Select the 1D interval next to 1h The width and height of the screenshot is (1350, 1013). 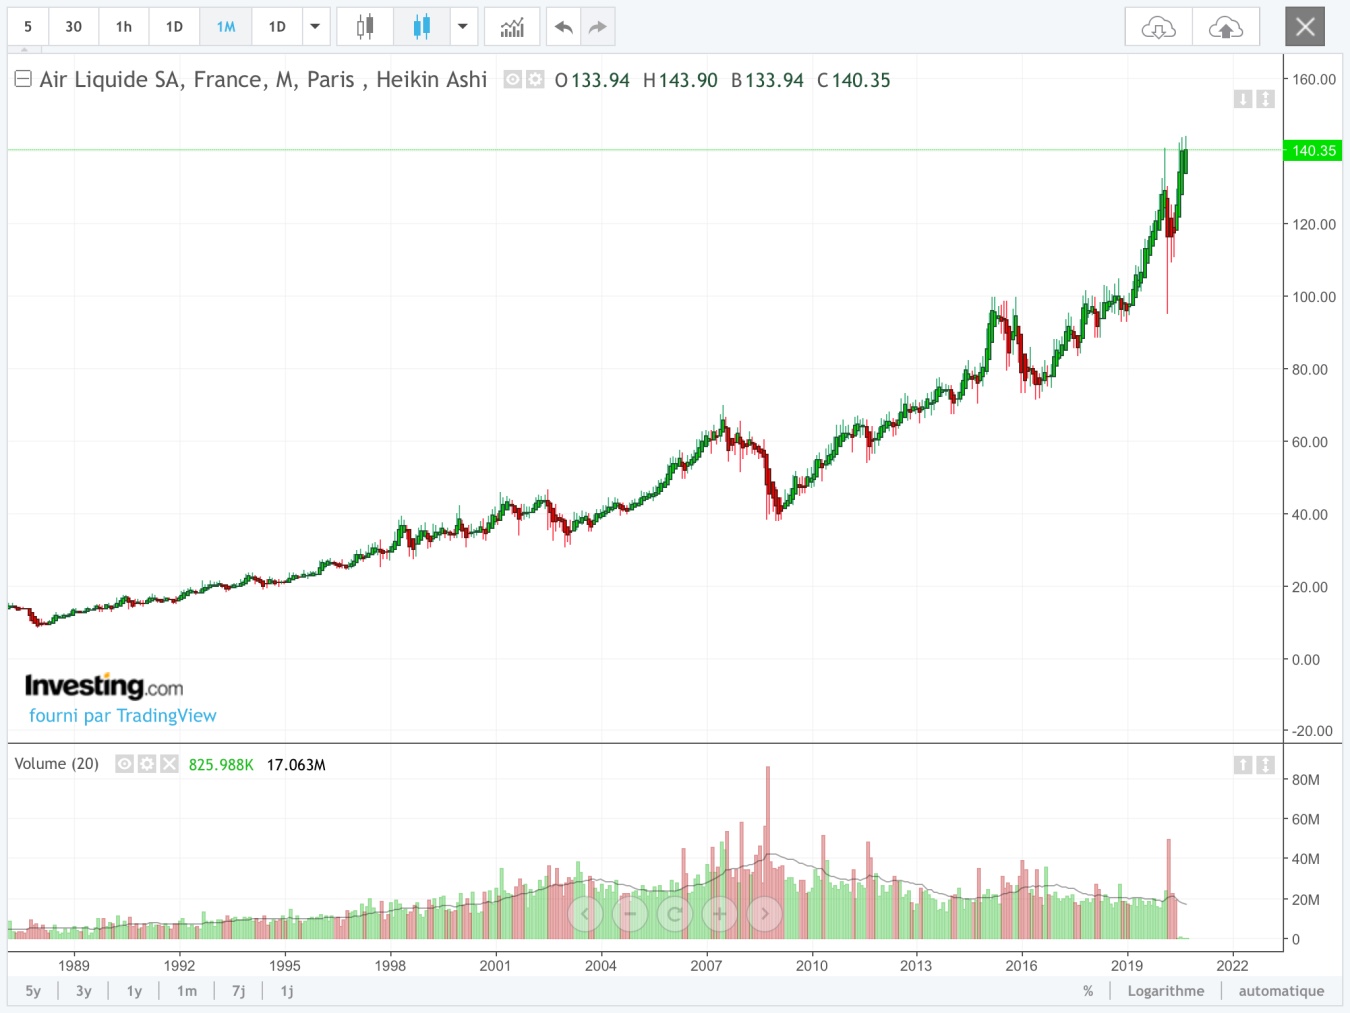pos(174,27)
